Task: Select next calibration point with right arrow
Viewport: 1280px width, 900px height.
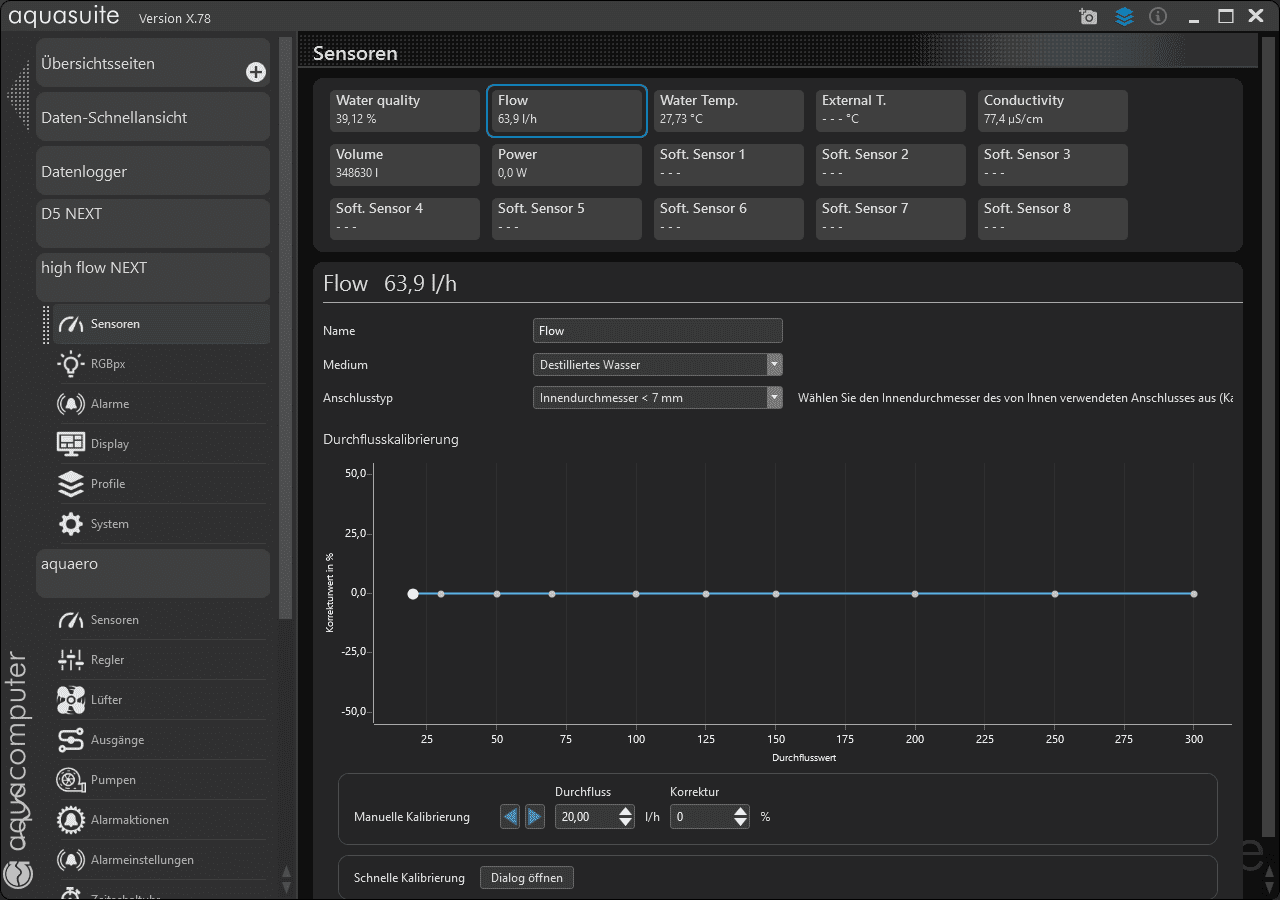Action: (535, 817)
